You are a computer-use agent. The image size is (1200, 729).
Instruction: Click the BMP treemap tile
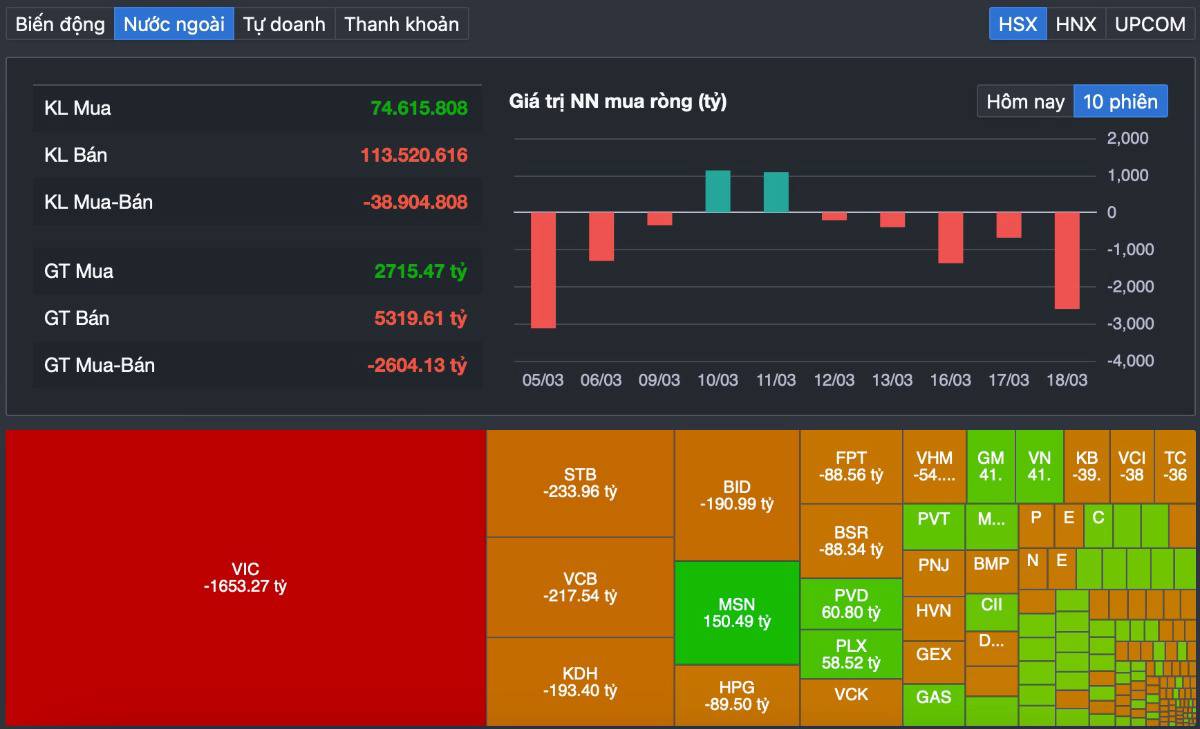pyautogui.click(x=991, y=571)
